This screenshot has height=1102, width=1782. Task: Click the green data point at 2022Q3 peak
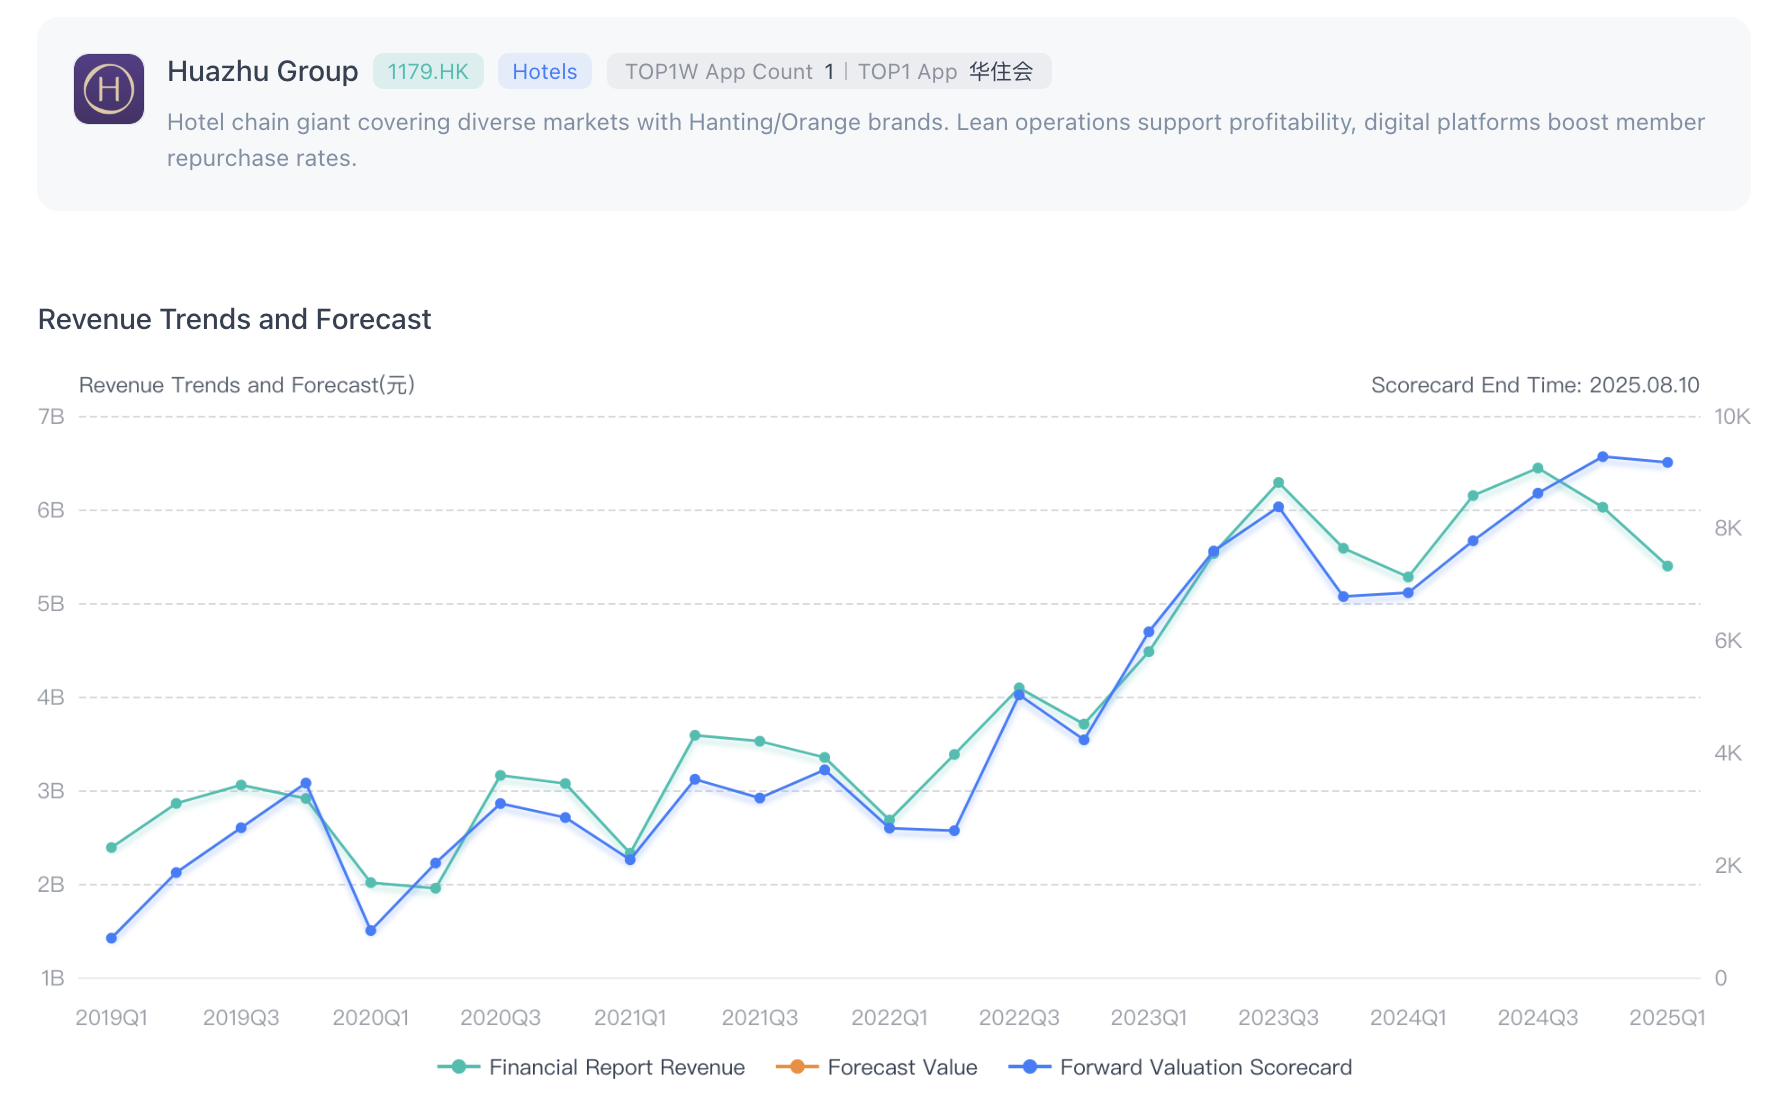point(1019,687)
